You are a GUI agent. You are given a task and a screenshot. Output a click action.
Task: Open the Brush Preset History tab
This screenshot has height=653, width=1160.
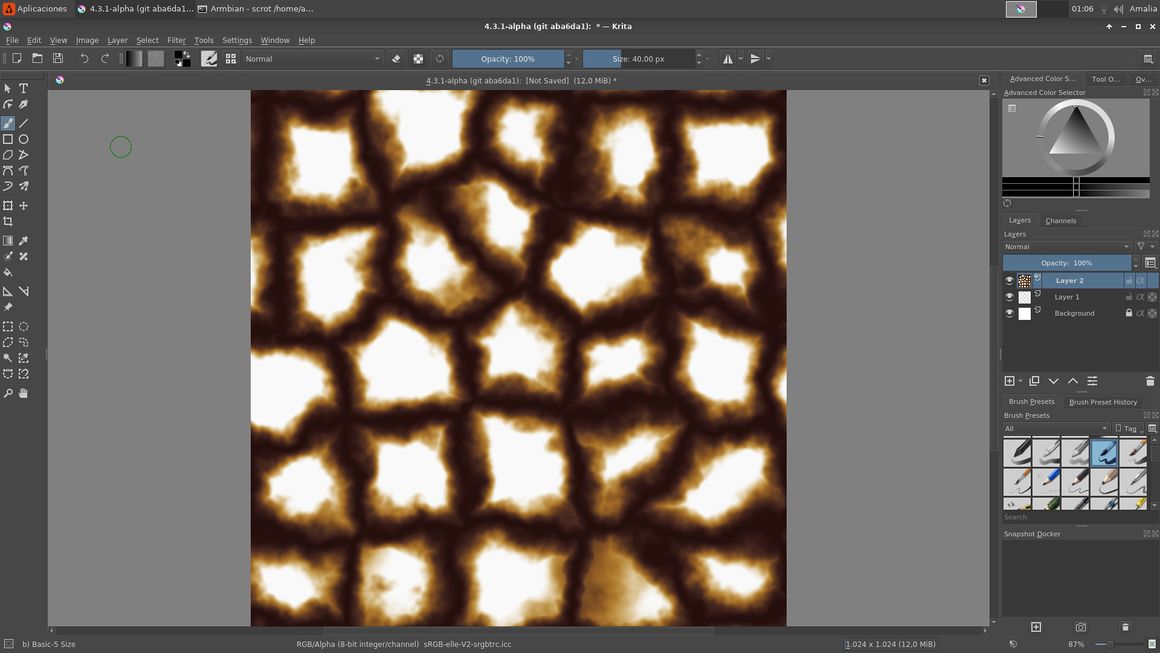(1102, 402)
